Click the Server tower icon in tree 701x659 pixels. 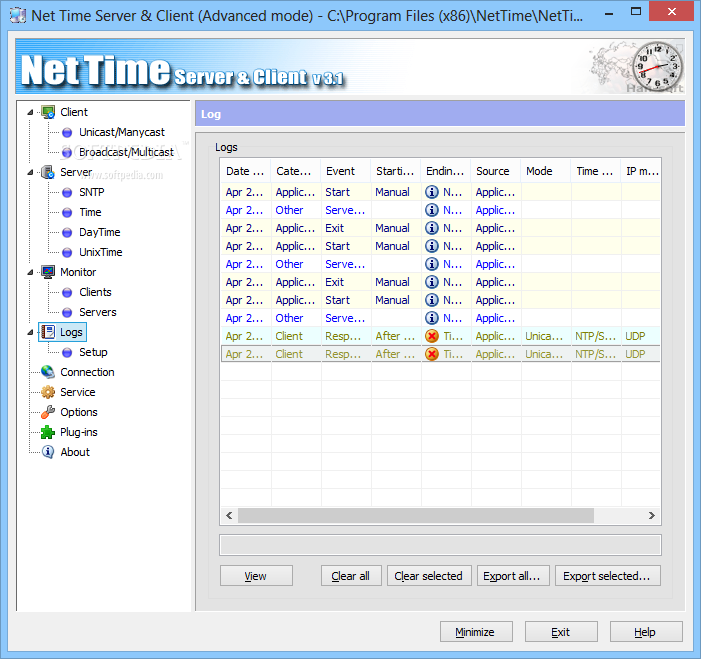[x=48, y=172]
